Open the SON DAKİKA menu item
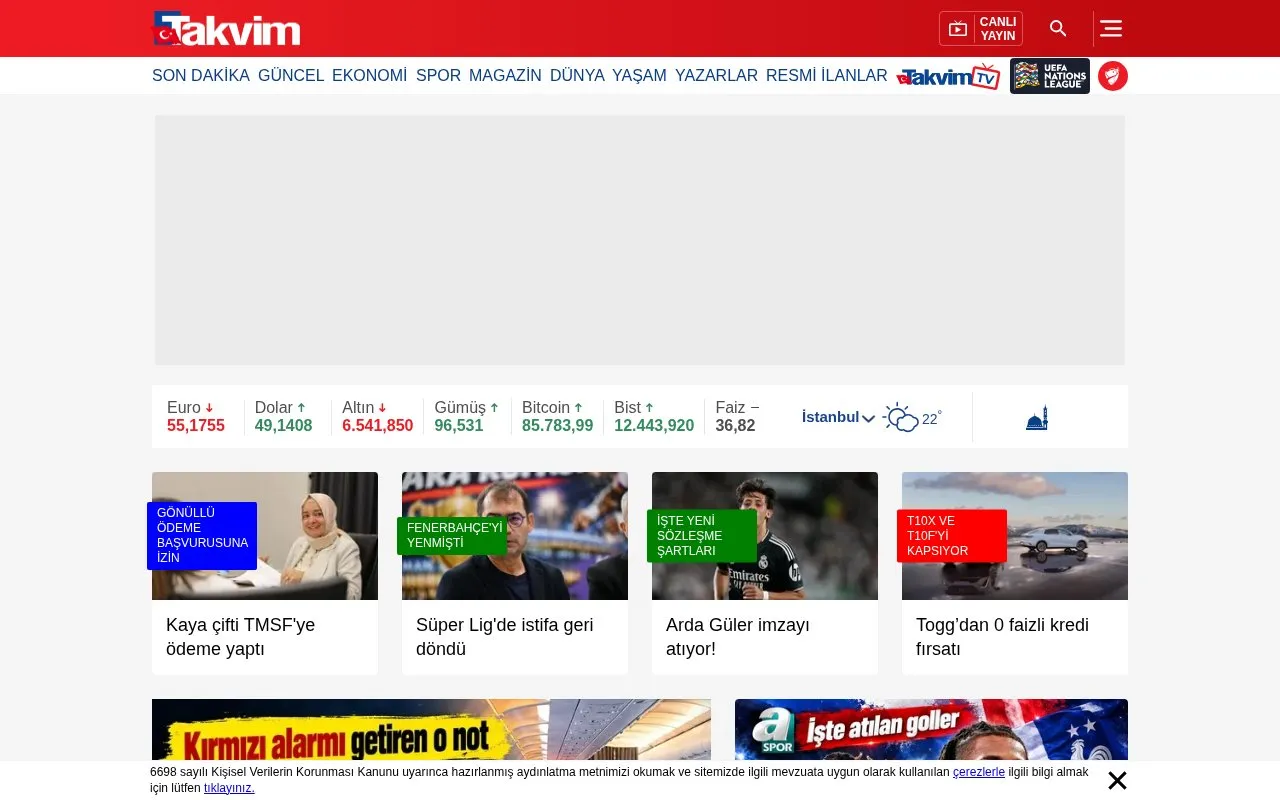Viewport: 1280px width, 800px height. (x=201, y=76)
